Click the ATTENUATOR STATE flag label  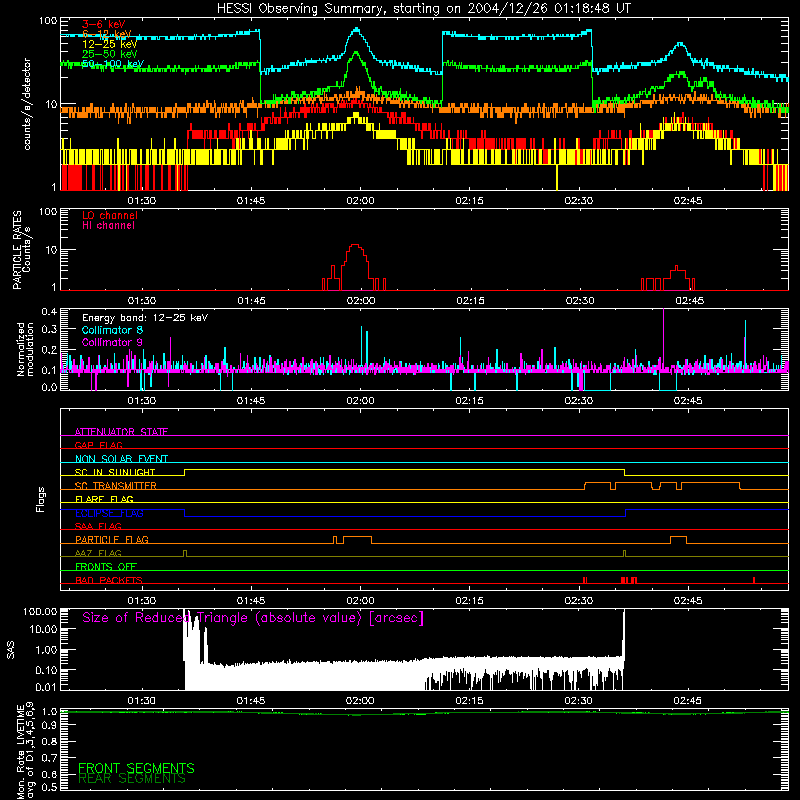[x=121, y=432]
